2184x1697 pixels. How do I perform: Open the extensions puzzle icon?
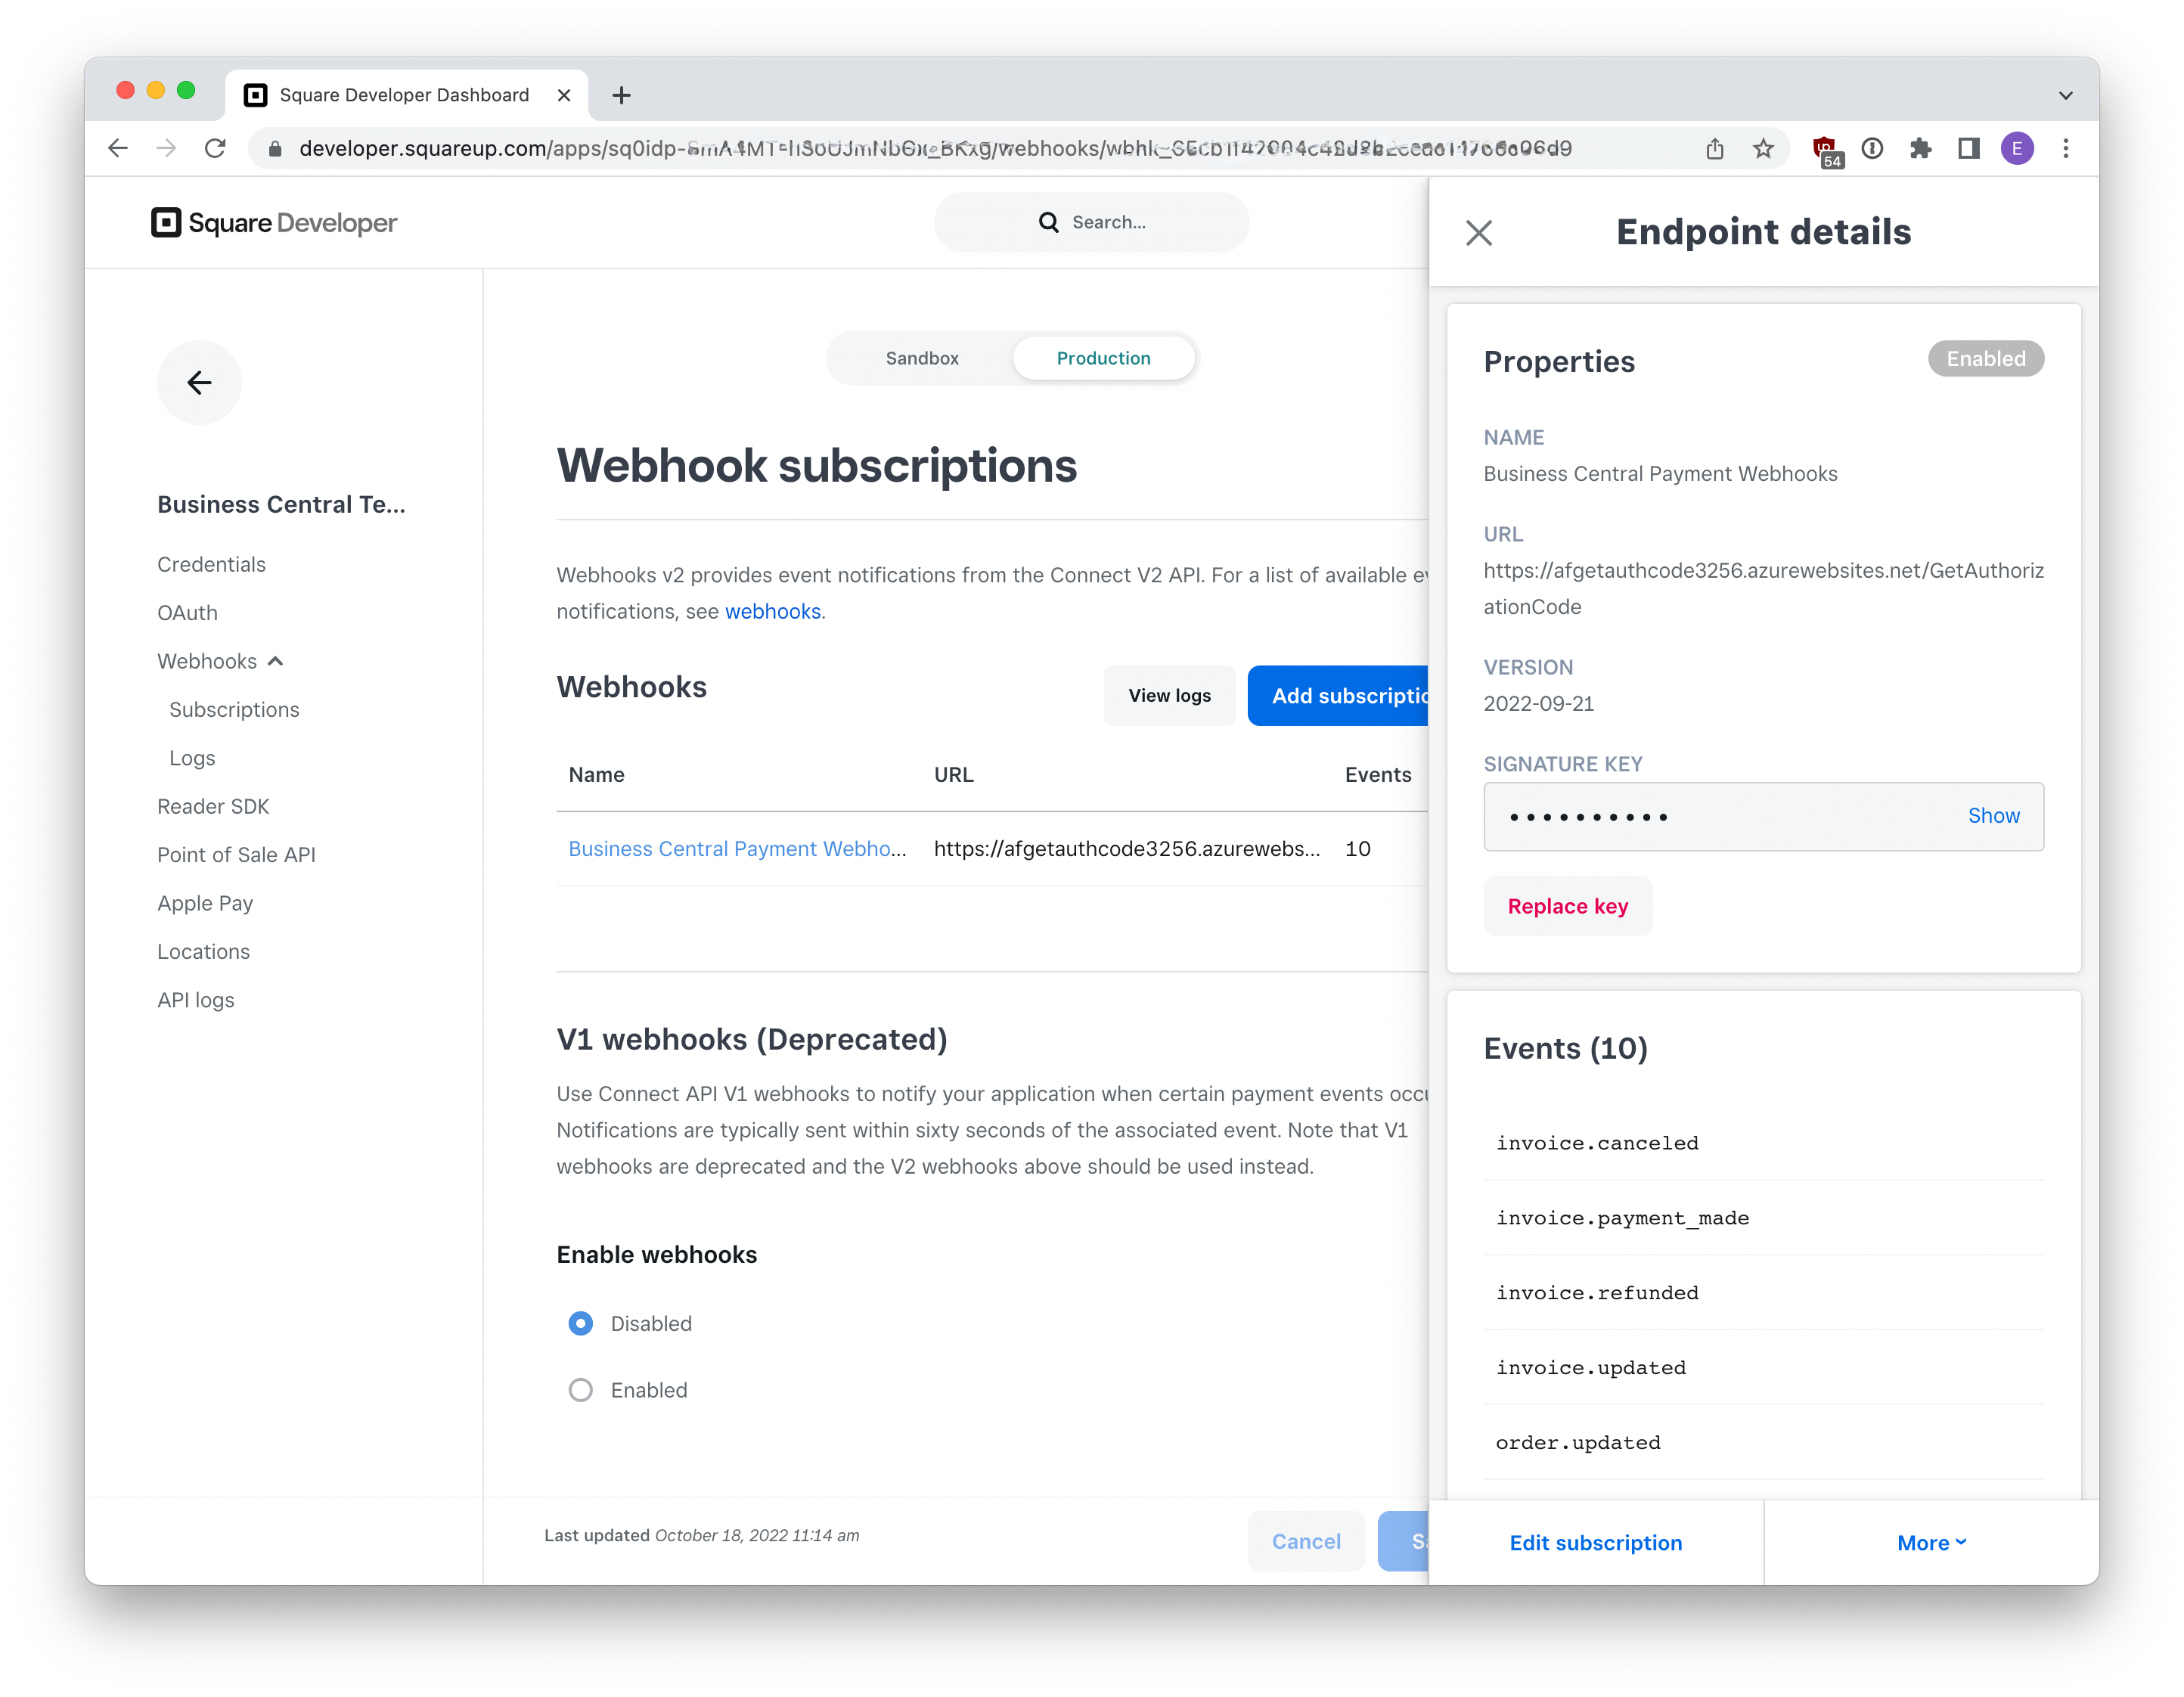(1920, 149)
